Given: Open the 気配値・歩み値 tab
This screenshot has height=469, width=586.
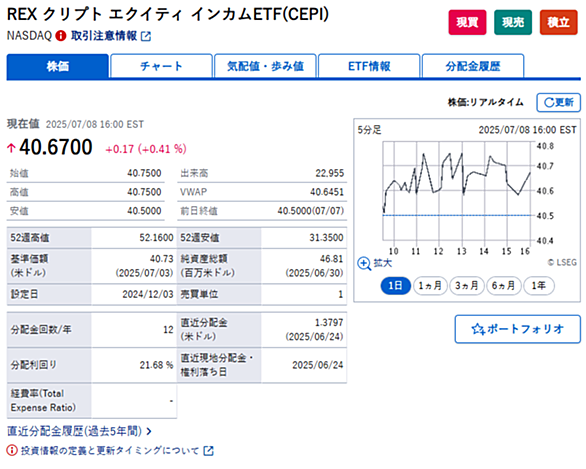Looking at the screenshot, I should click(265, 66).
